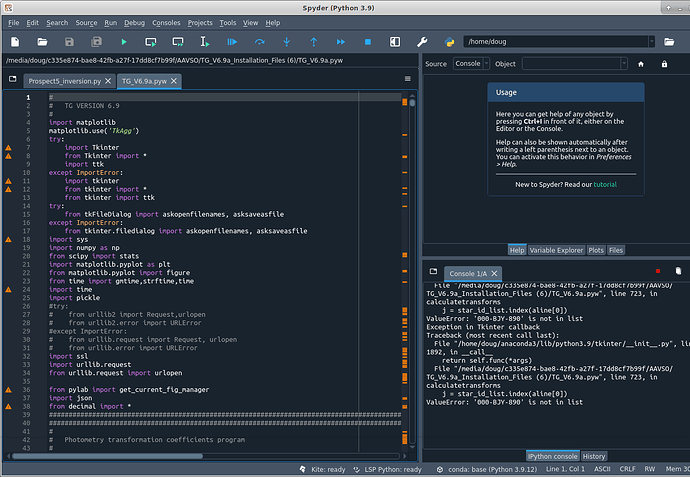The image size is (690, 477).
Task: Expand the working directory dropdown
Action: click(x=651, y=42)
